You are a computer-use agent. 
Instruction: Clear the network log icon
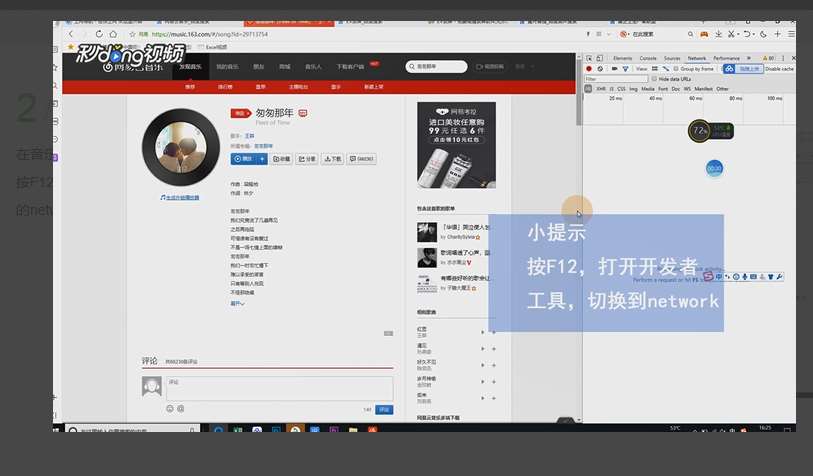(600, 68)
